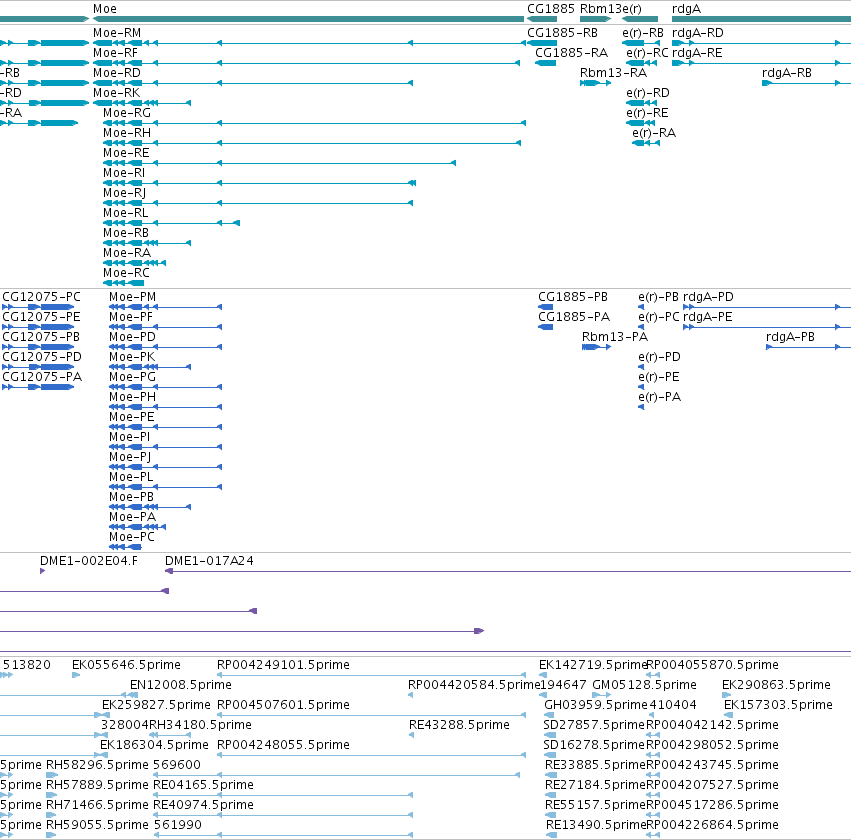Click transcript Moe-RI
Screen dimensions: 851x840
[124, 173]
